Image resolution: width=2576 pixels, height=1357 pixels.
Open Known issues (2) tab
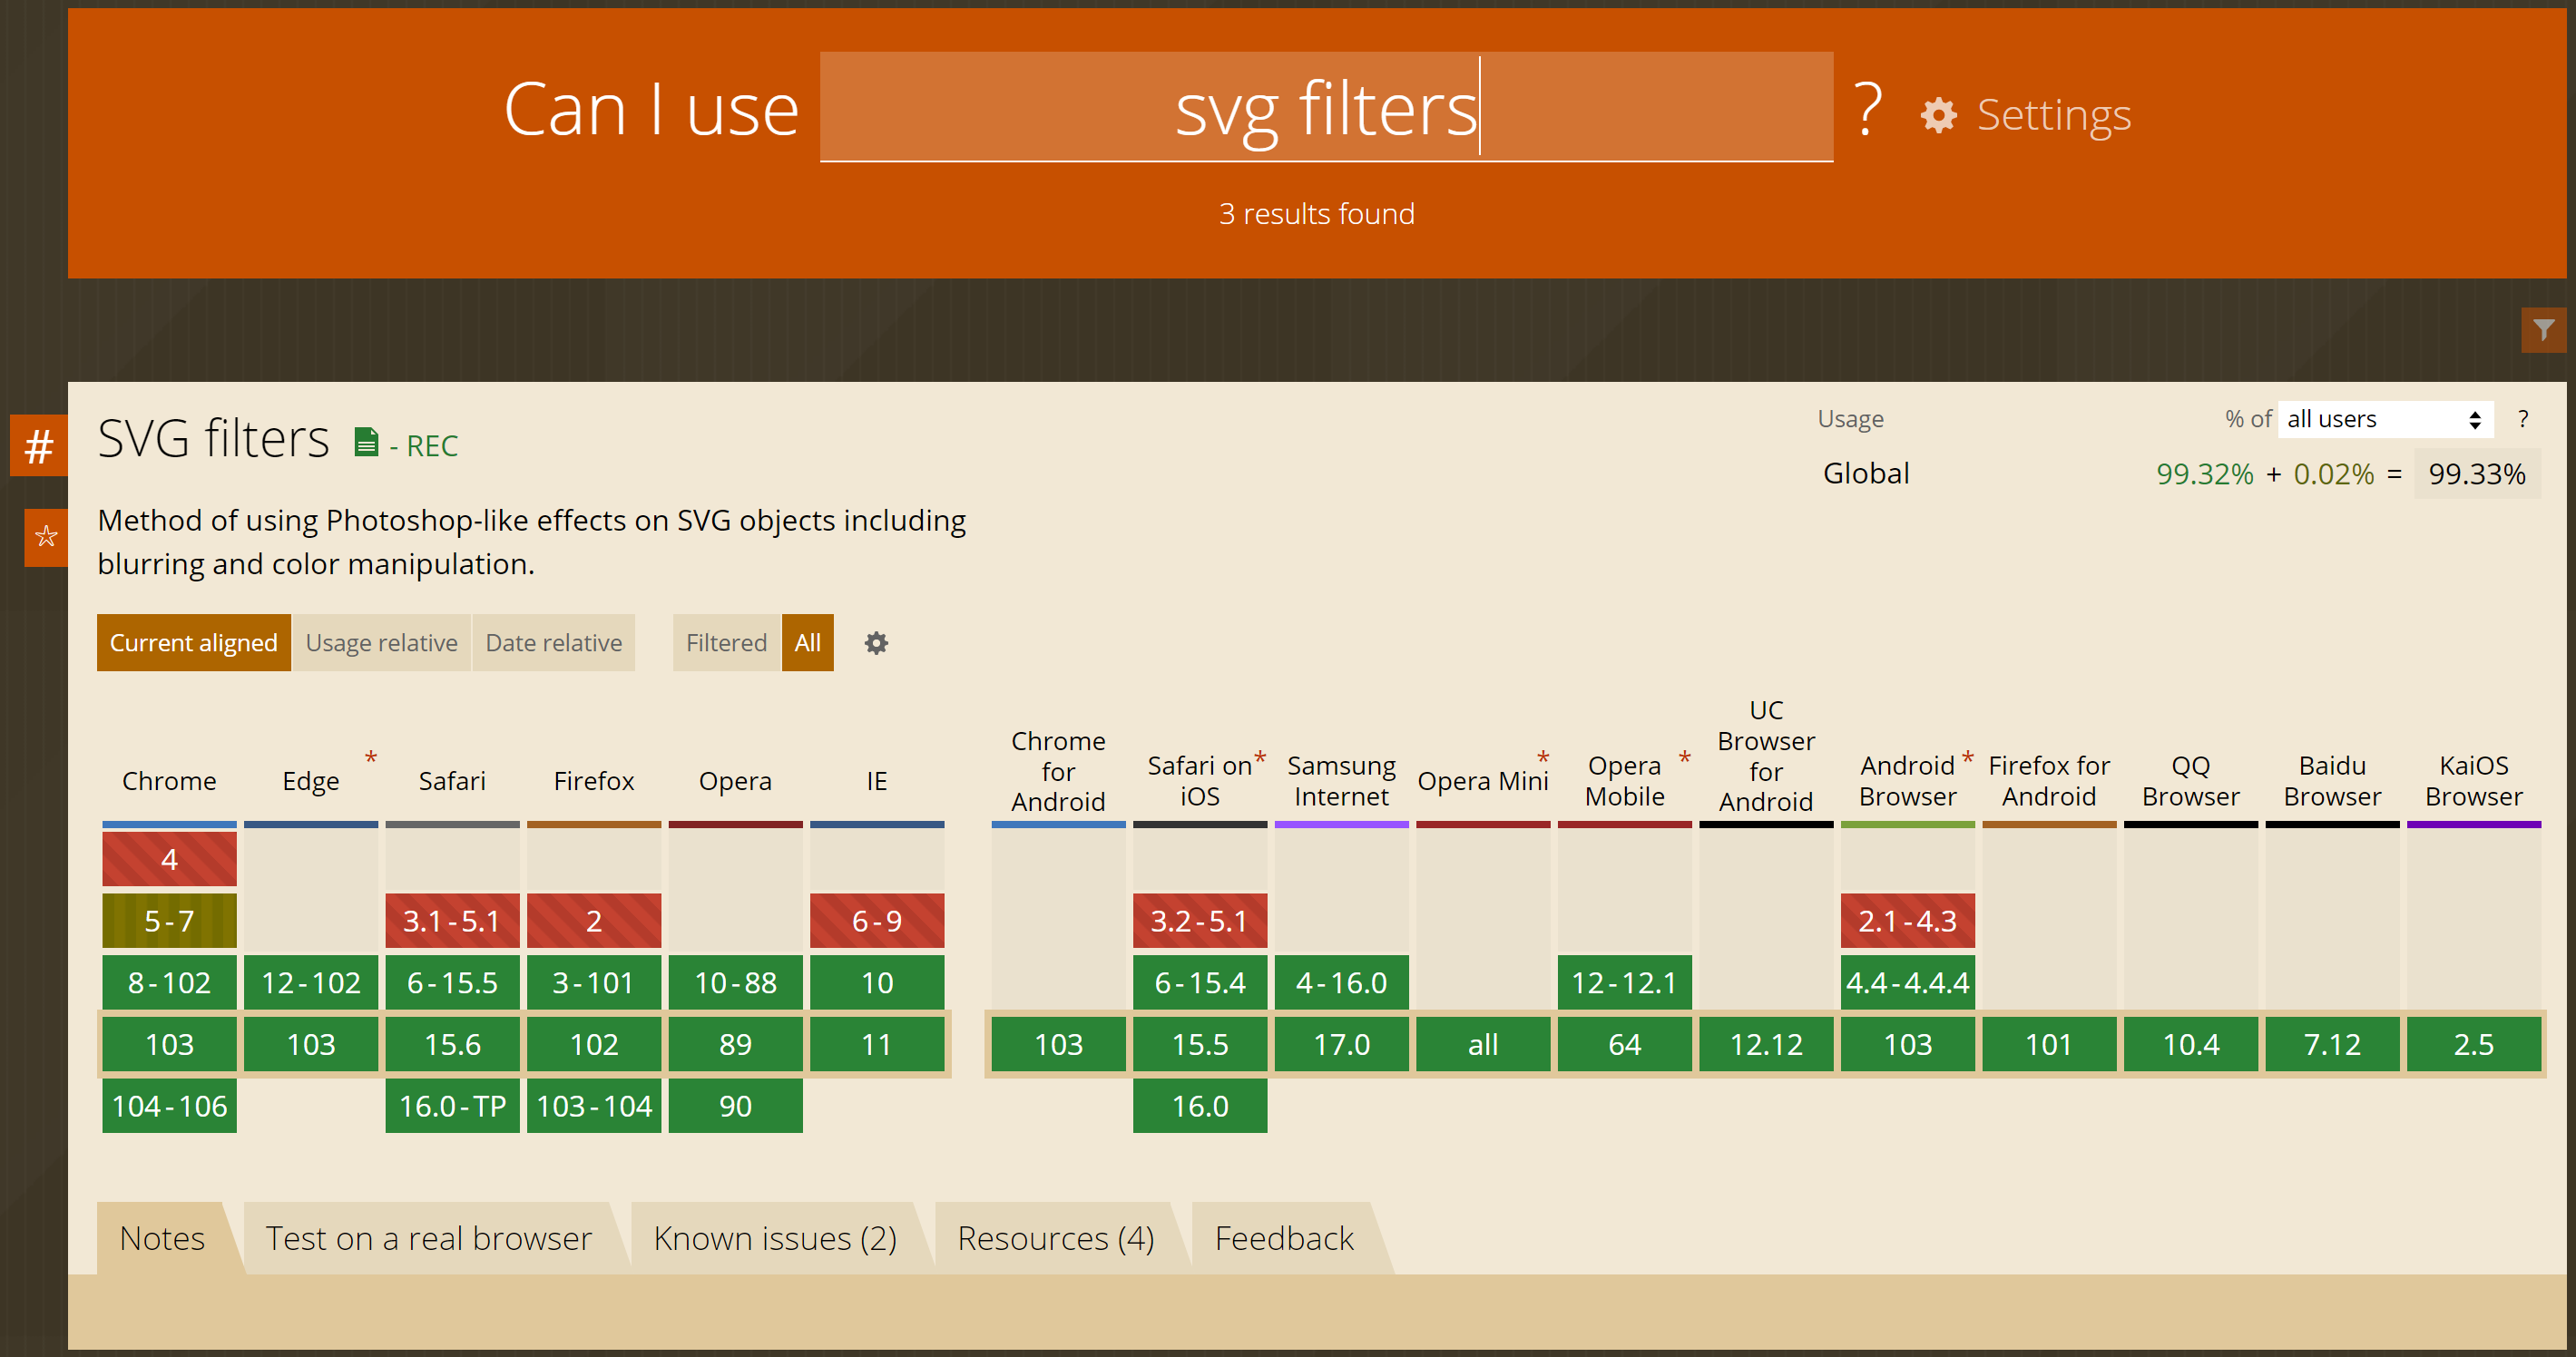pyautogui.click(x=775, y=1238)
